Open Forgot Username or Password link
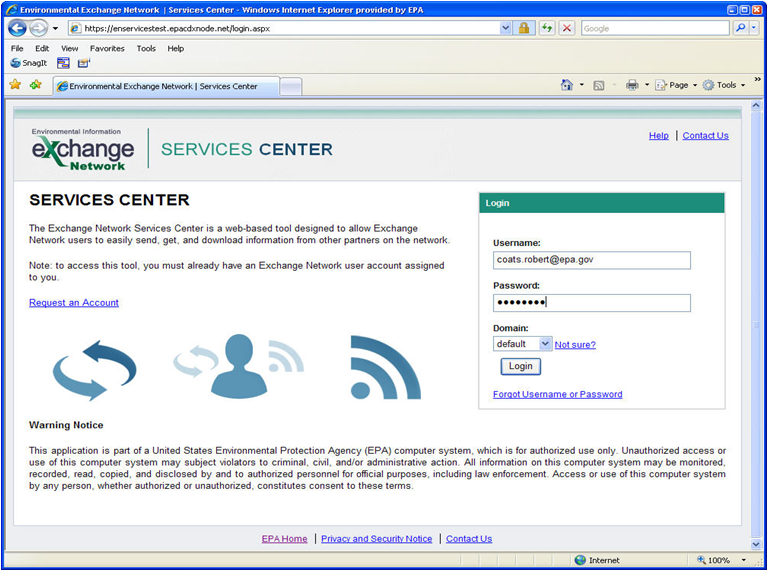 coord(557,394)
